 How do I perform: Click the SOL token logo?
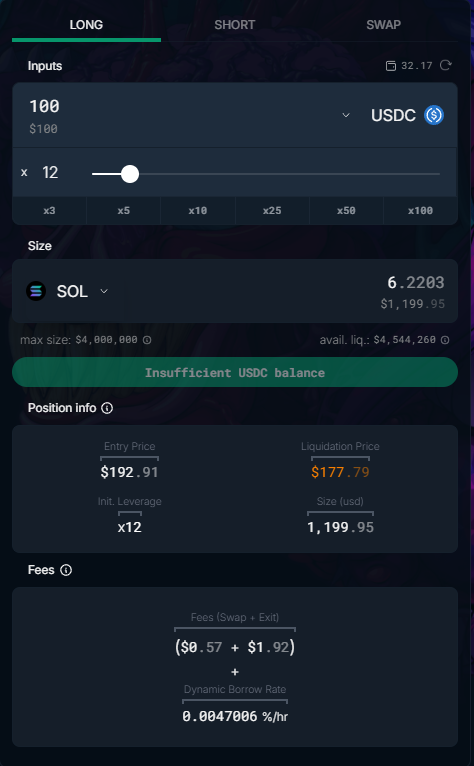[36, 291]
